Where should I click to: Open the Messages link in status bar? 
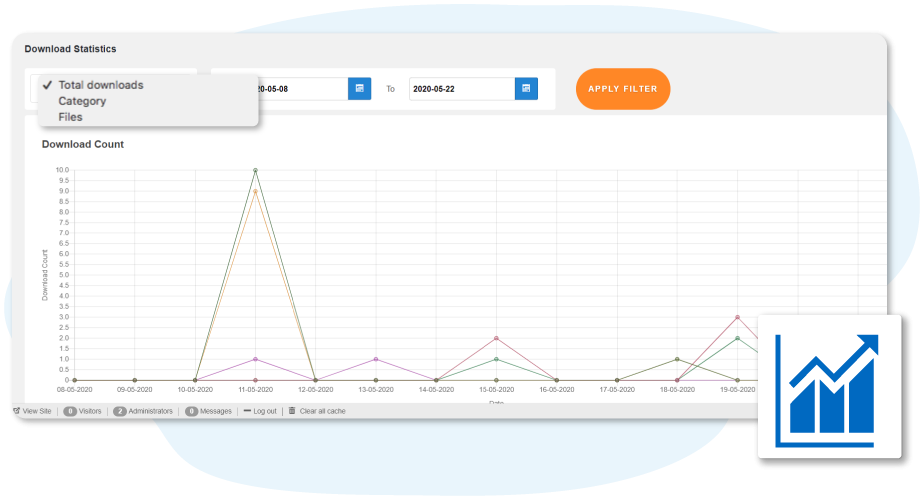[215, 411]
